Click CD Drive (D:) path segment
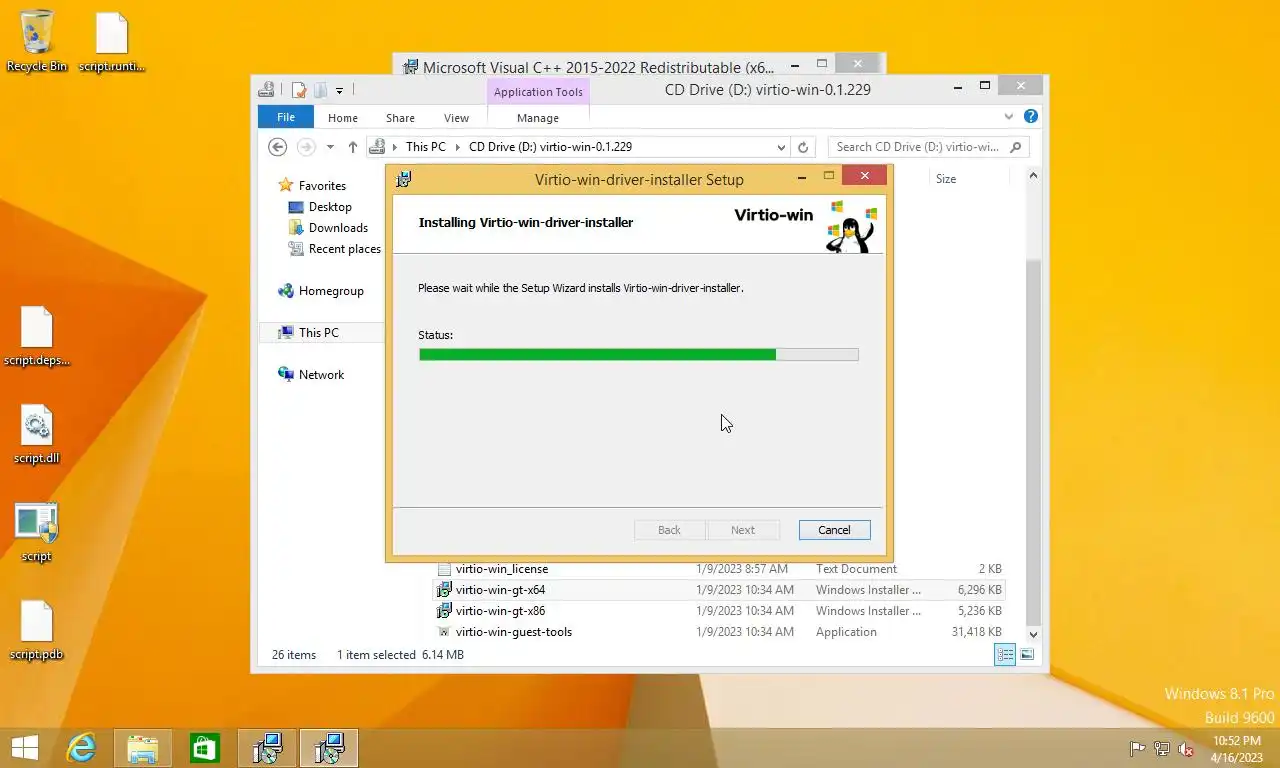The height and width of the screenshot is (768, 1280). (550, 147)
